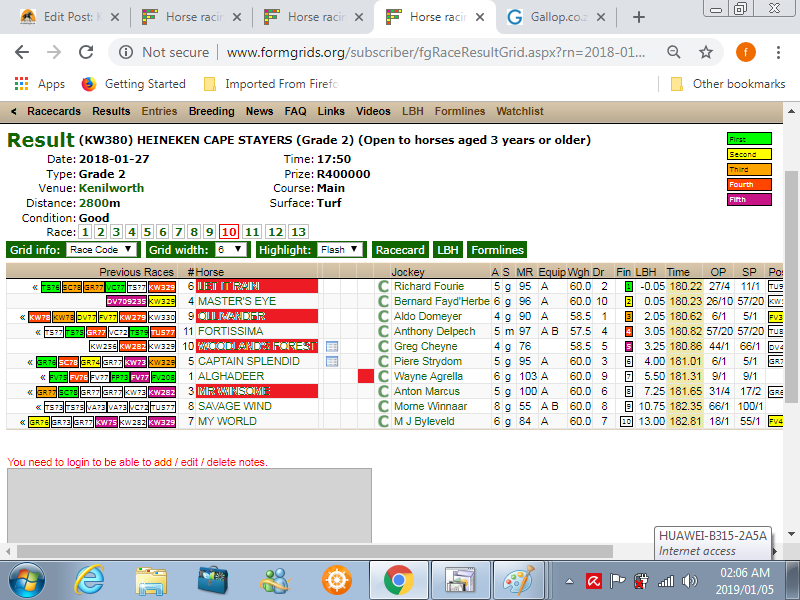800x600 pixels.
Task: Click the Racecard button
Action: tap(400, 250)
